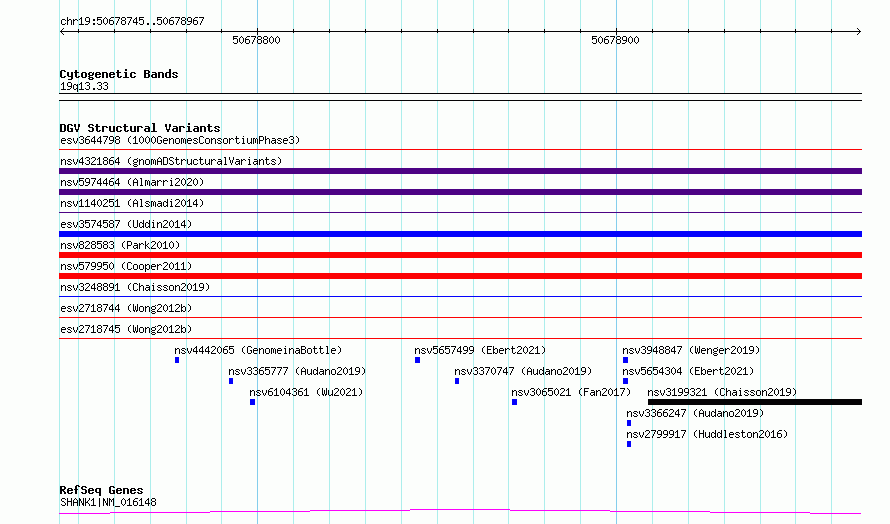Open the esv3574587 (Uddin2014) variant label
Screen dimensions: 890x524
[x=126, y=224]
